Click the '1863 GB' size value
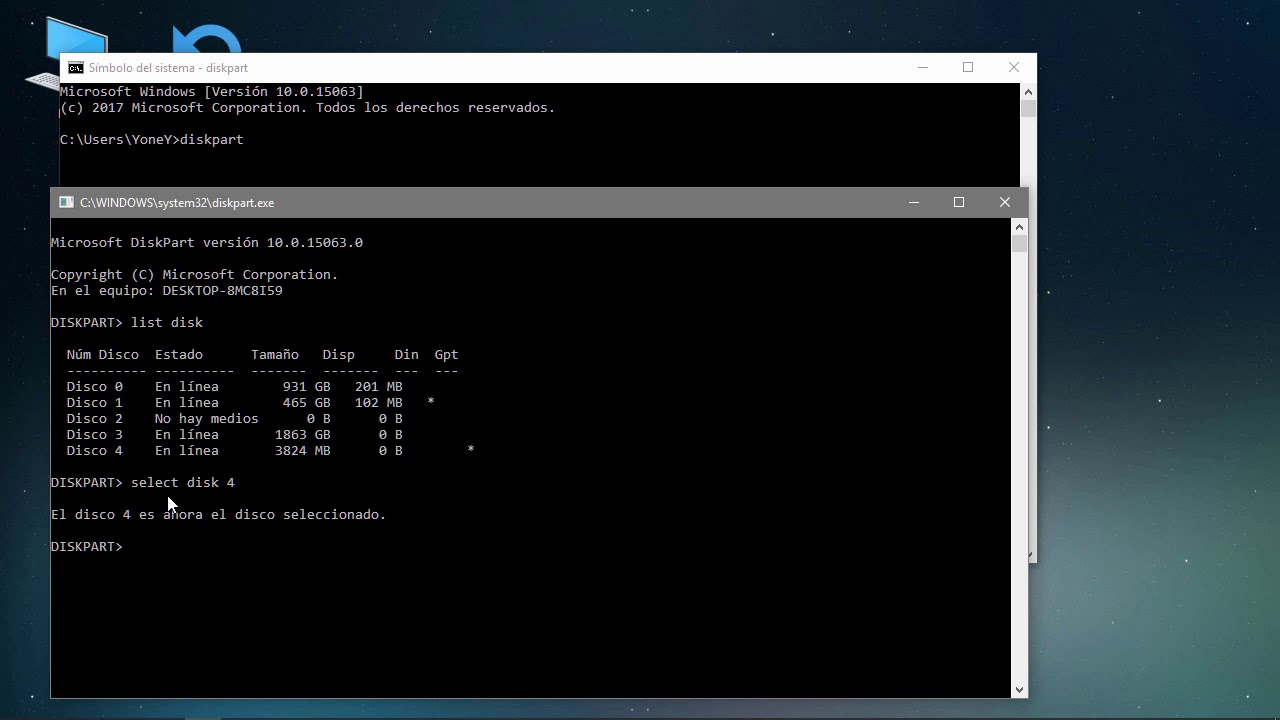1280x720 pixels. coord(302,435)
